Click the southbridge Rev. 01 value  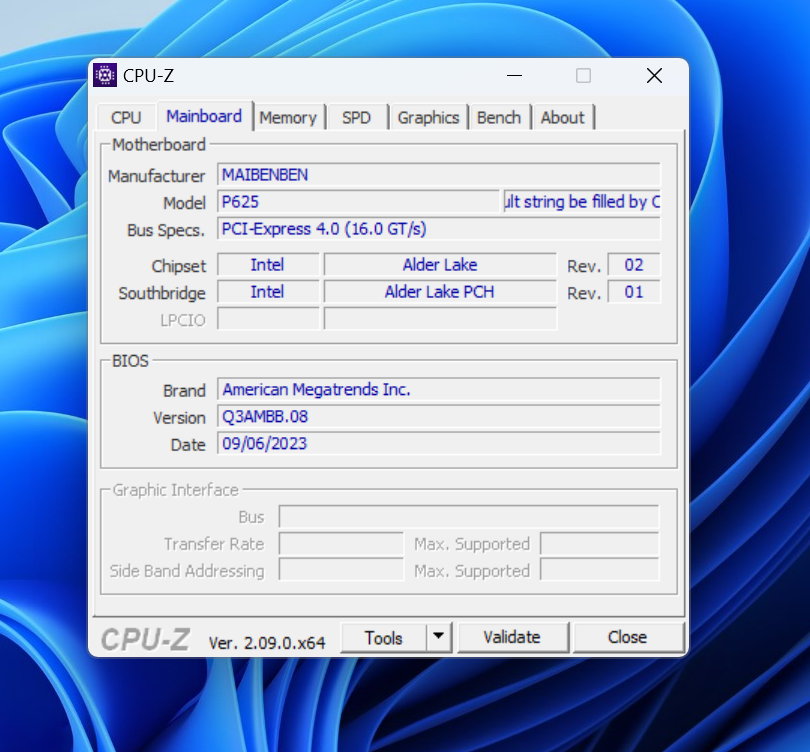[634, 292]
